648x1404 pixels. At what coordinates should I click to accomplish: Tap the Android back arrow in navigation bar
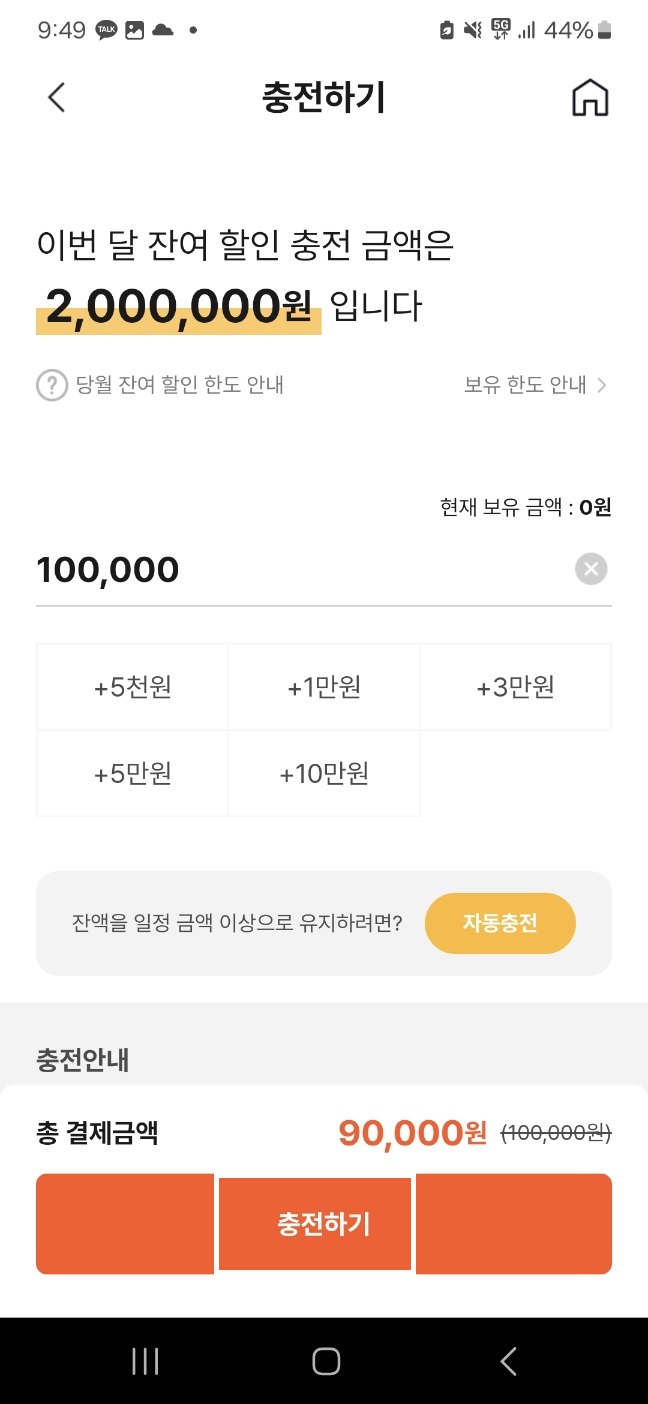508,1360
